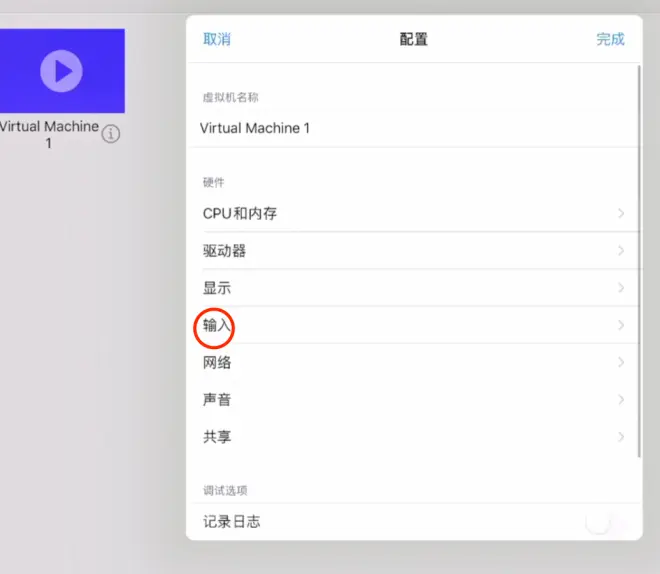Open 输入 settings
Screen dimensions: 660x574
413,325
